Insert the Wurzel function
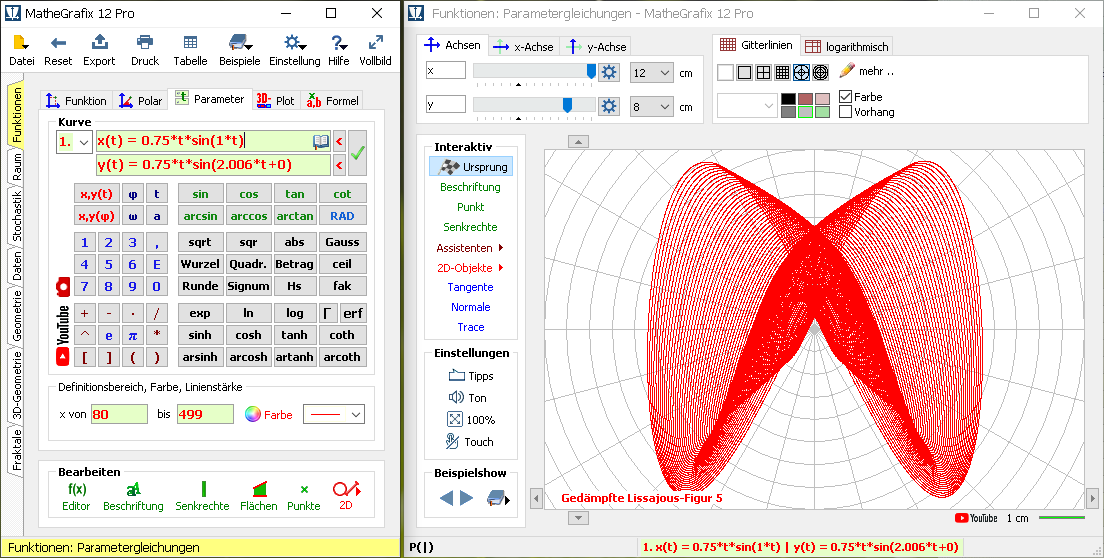Image resolution: width=1104 pixels, height=558 pixels. pos(201,264)
